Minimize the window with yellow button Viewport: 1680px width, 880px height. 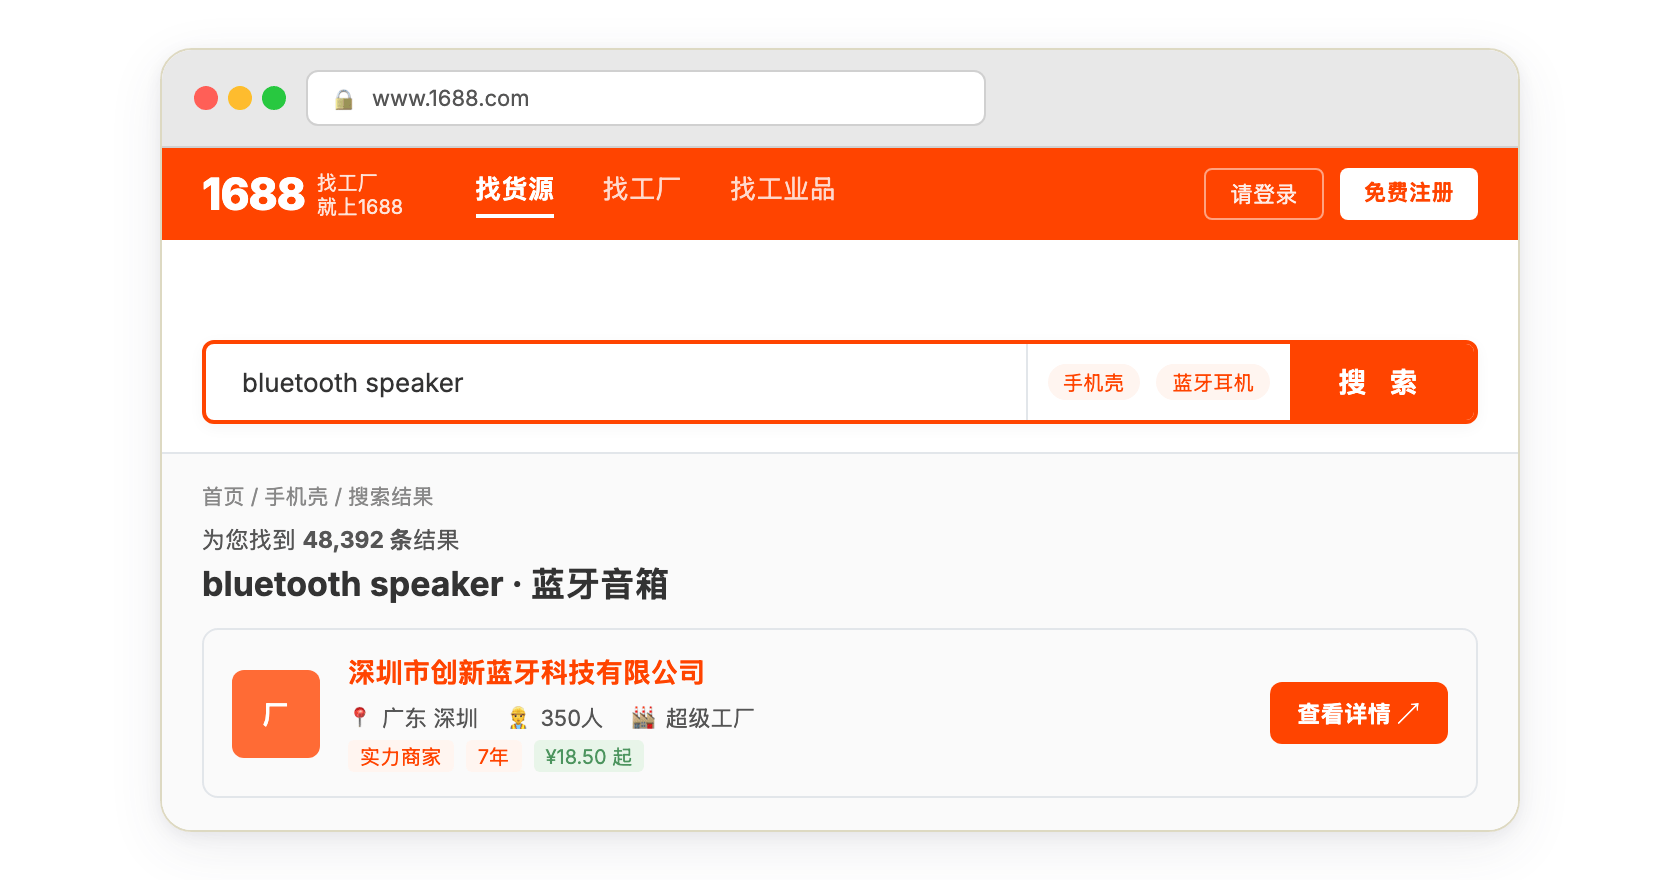(240, 98)
